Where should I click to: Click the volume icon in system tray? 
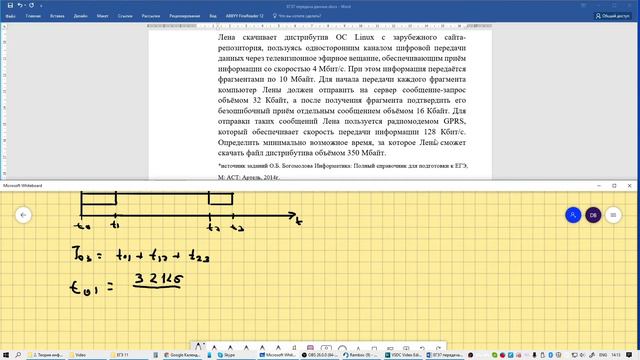(582, 355)
